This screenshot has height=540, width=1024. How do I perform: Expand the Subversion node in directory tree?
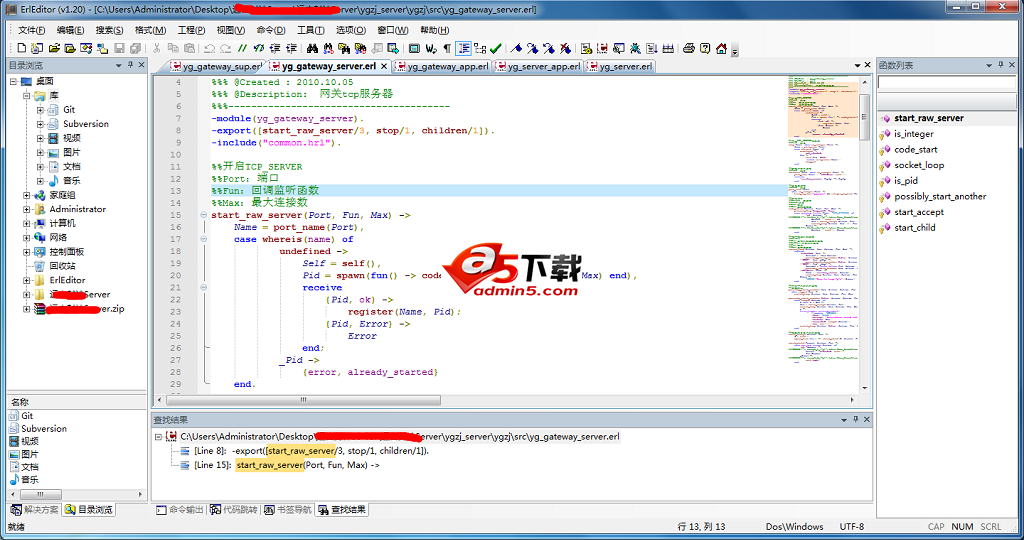40,124
